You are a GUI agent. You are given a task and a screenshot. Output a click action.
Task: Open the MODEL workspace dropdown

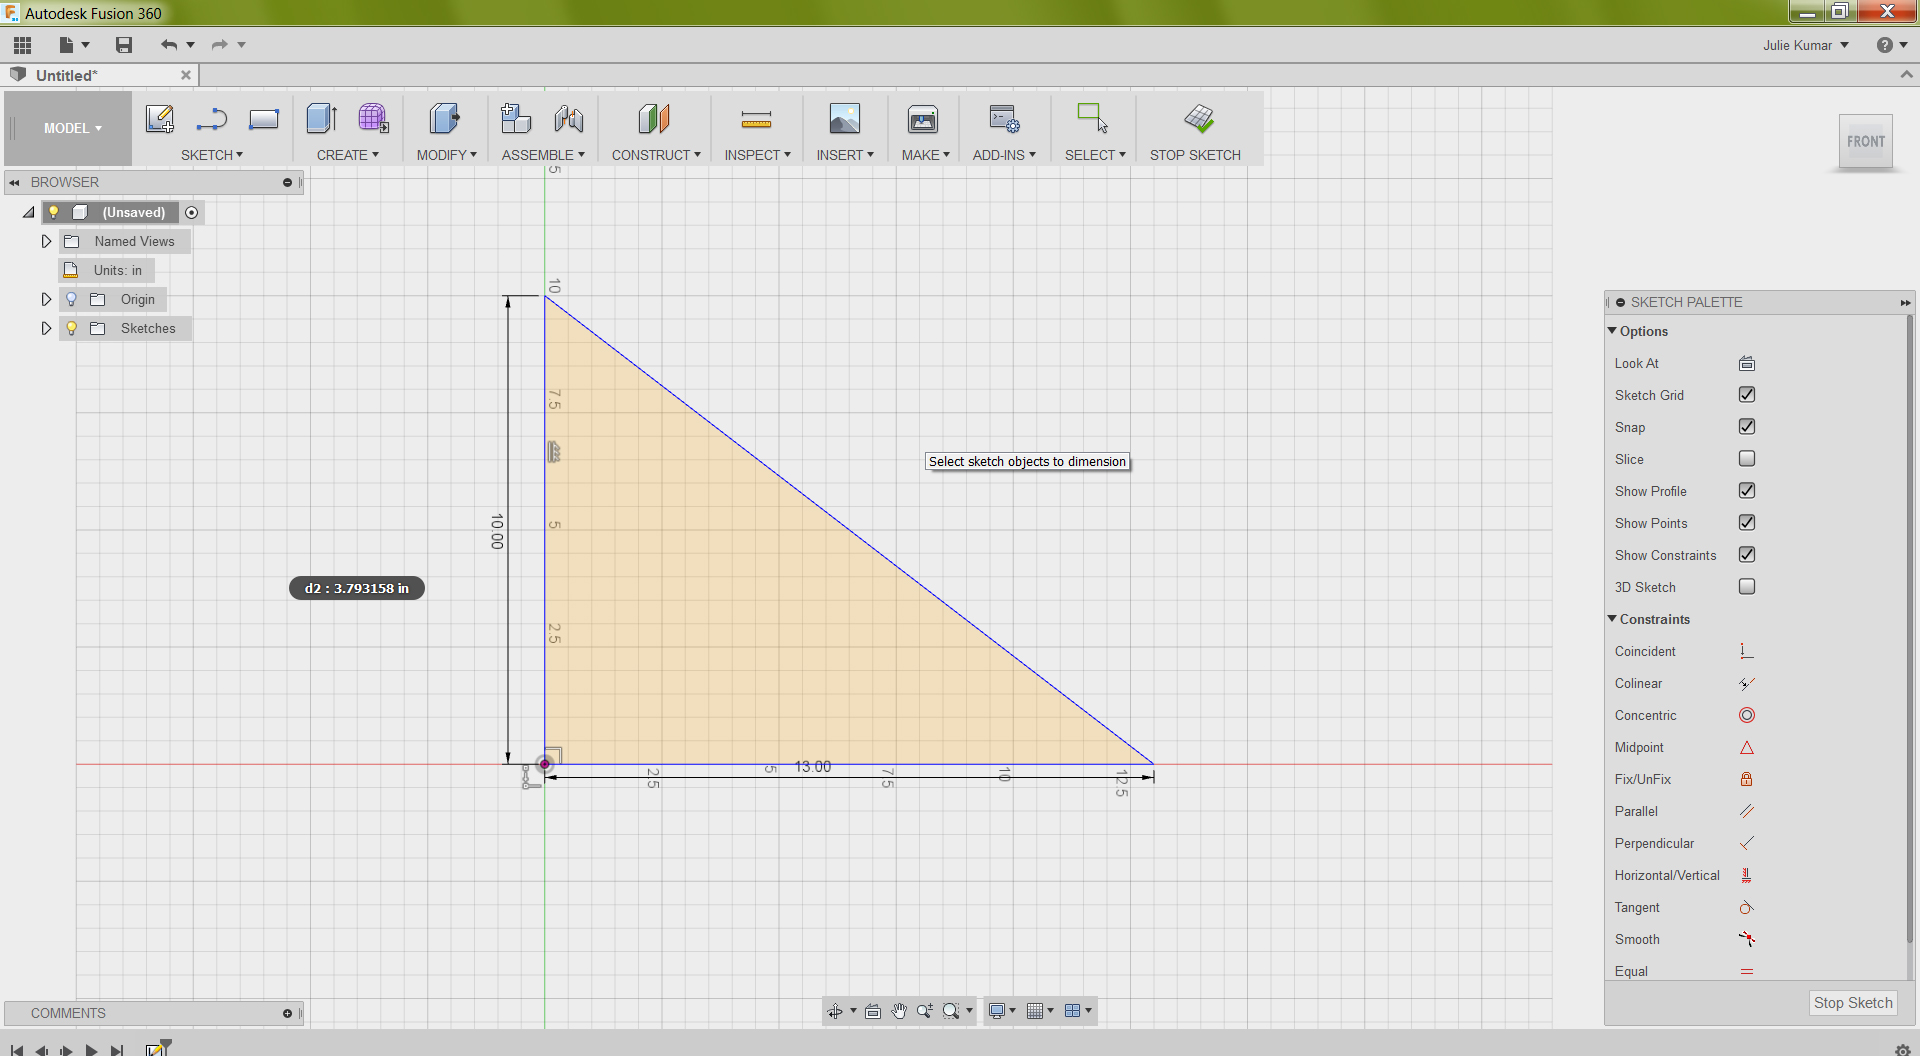[x=72, y=128]
